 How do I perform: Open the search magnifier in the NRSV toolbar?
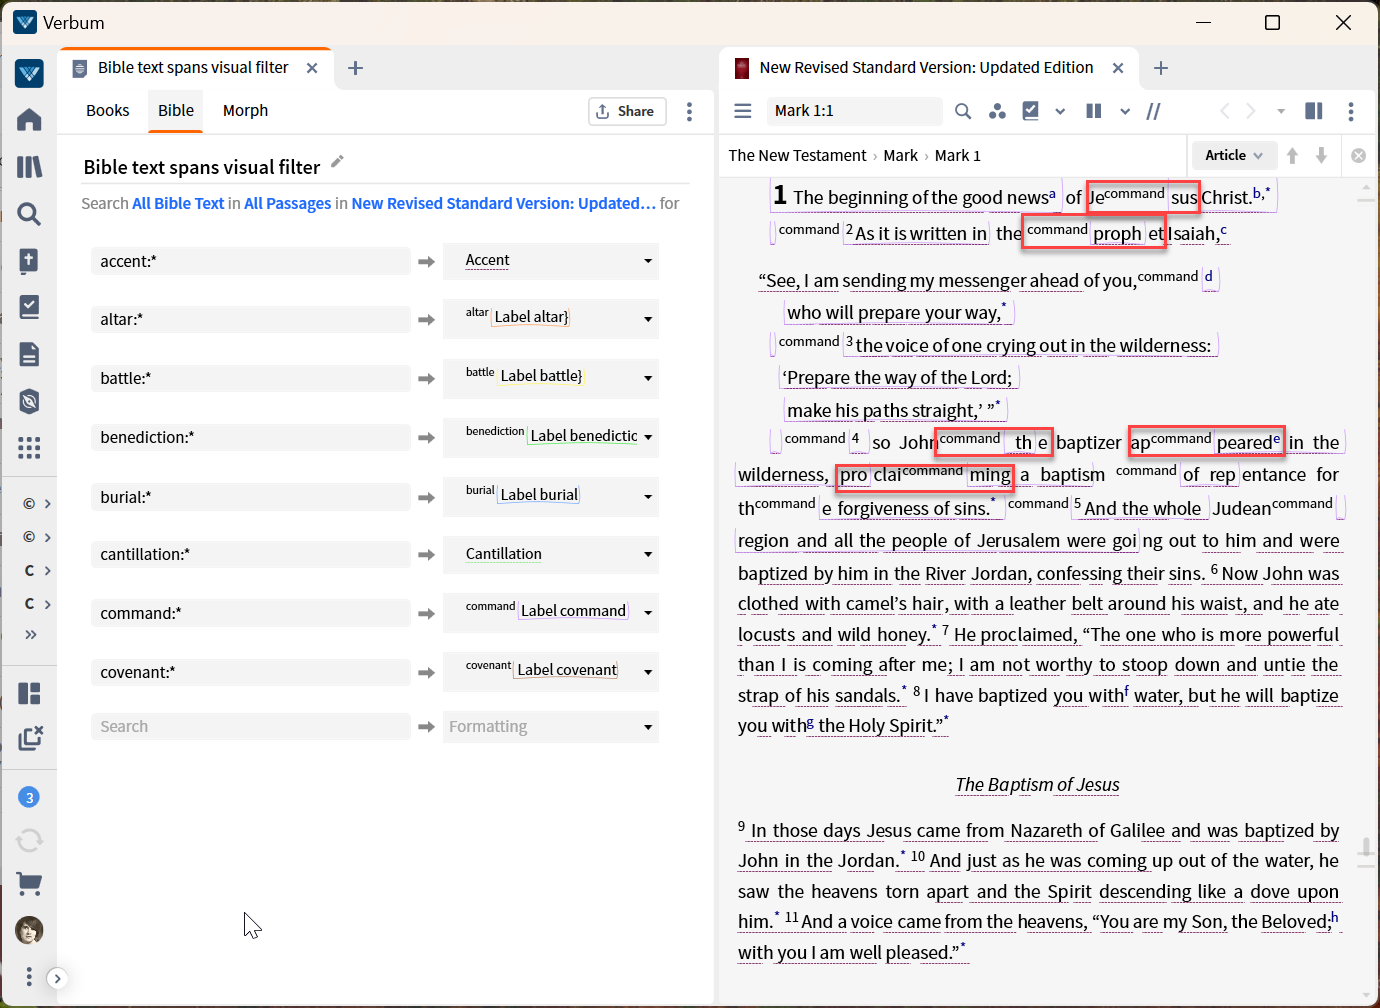[962, 111]
